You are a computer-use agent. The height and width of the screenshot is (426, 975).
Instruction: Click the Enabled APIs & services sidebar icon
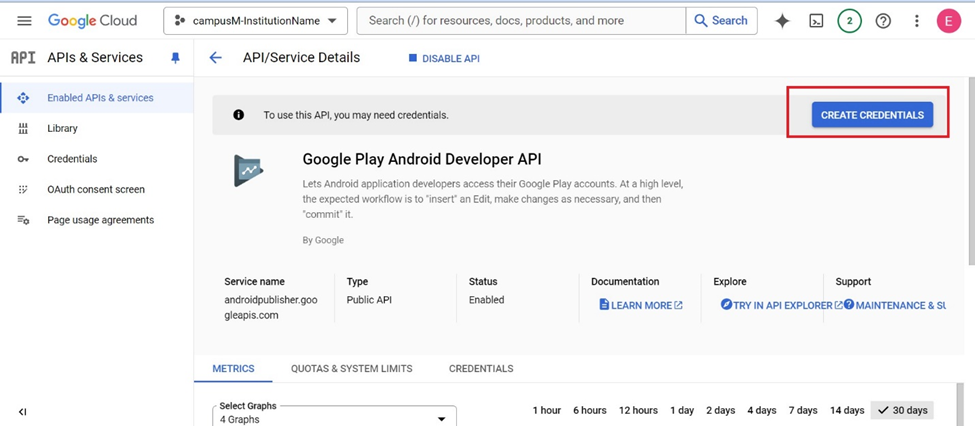coord(23,98)
